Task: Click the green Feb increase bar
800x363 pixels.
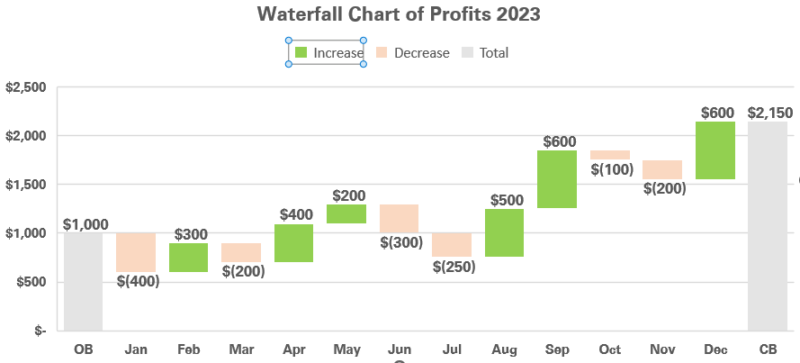Action: click(x=188, y=257)
